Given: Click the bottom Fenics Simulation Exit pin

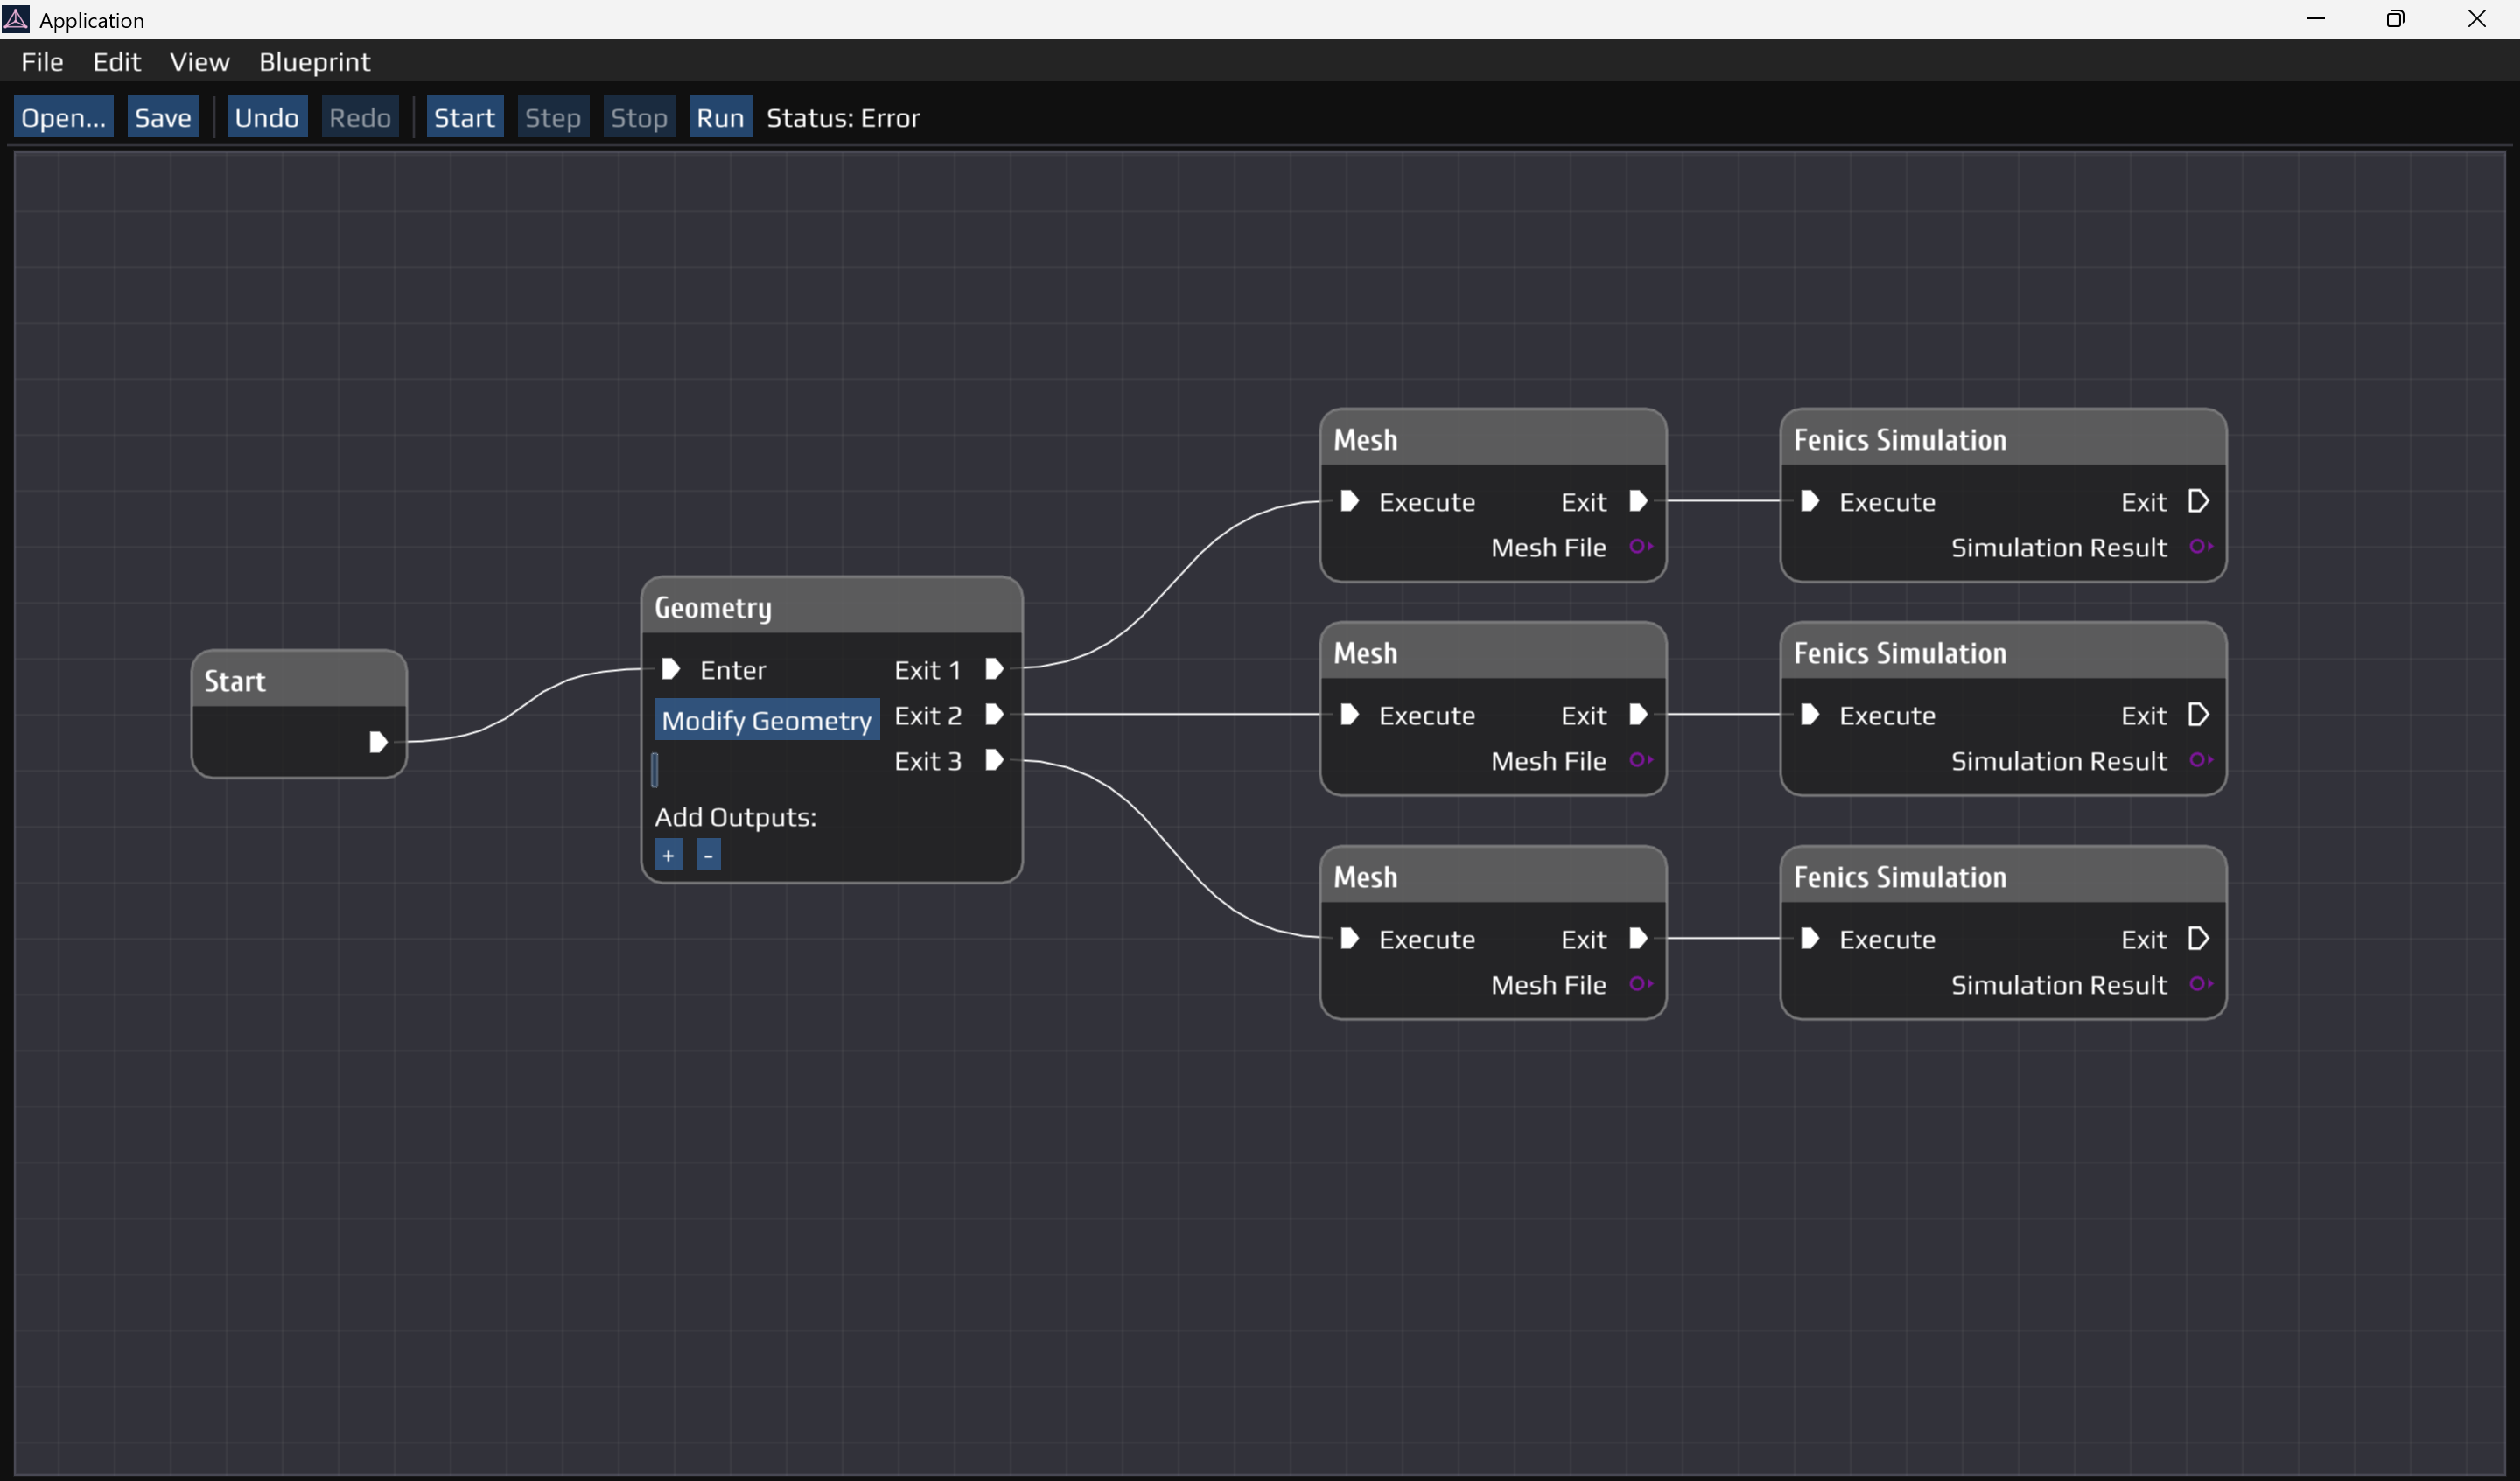Looking at the screenshot, I should [2198, 939].
